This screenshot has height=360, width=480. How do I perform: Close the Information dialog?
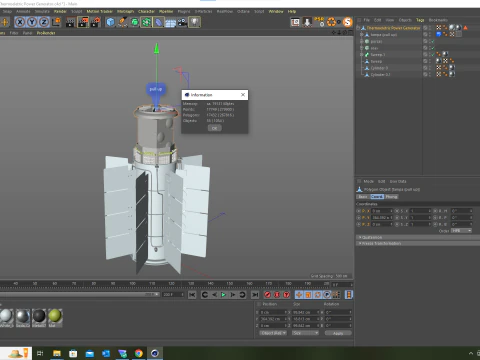243,95
